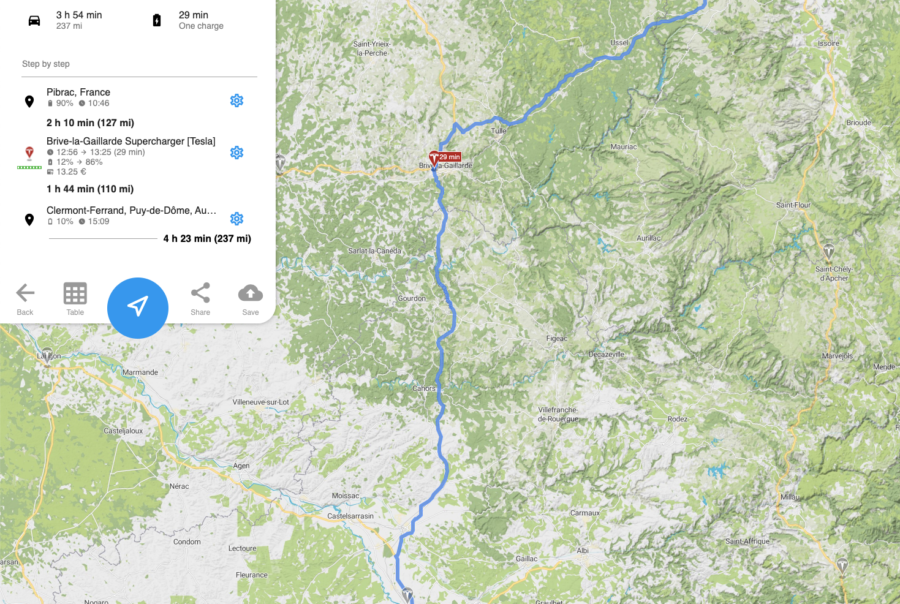Click the car icon drive time summary
Viewport: 900px width, 604px height.
pyautogui.click(x=34, y=21)
